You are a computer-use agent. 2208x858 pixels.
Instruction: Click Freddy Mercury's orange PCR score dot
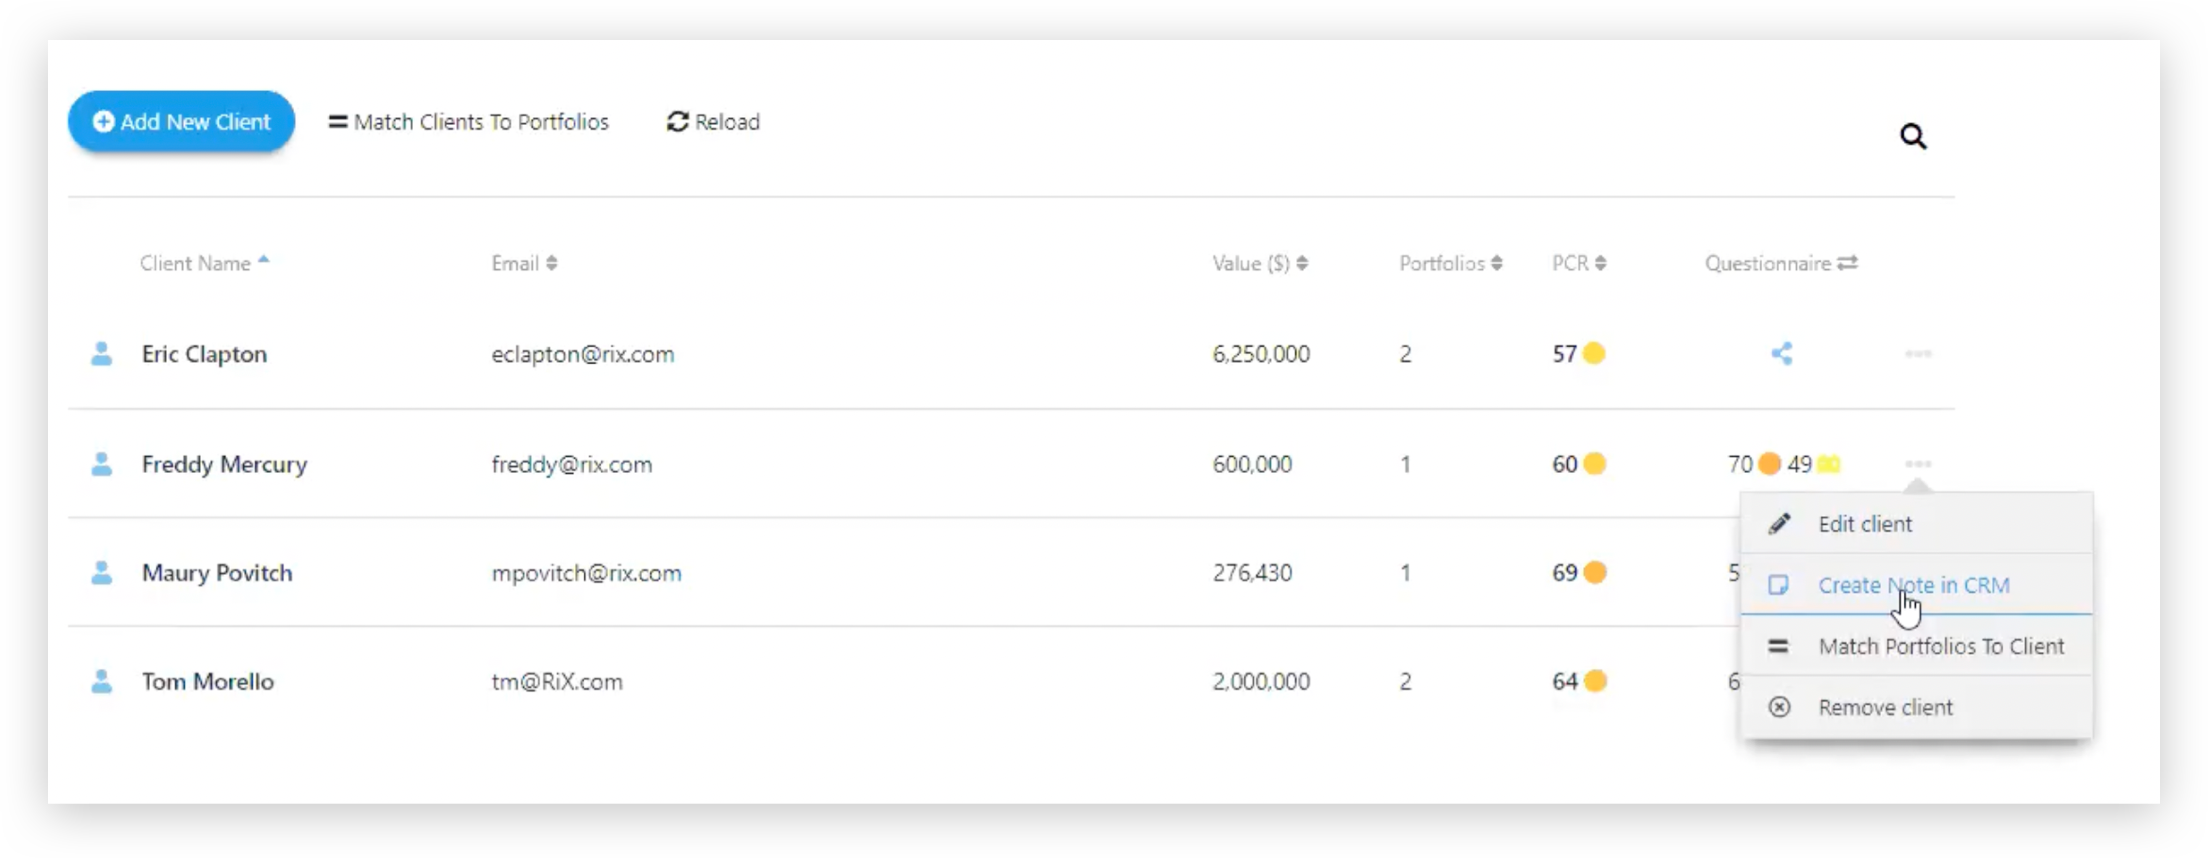(1595, 464)
